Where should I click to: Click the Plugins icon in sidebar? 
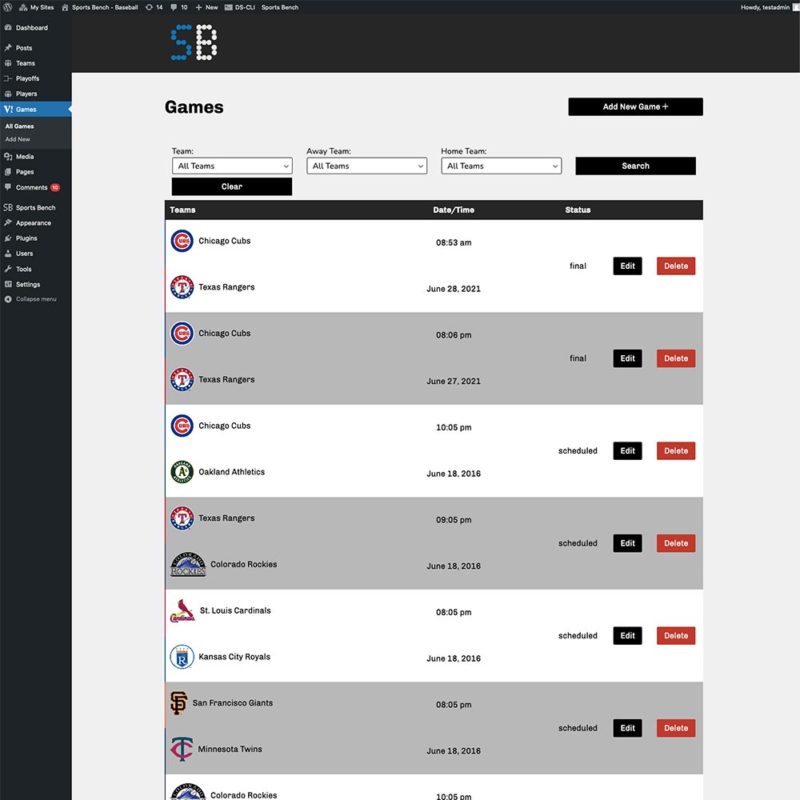8,238
